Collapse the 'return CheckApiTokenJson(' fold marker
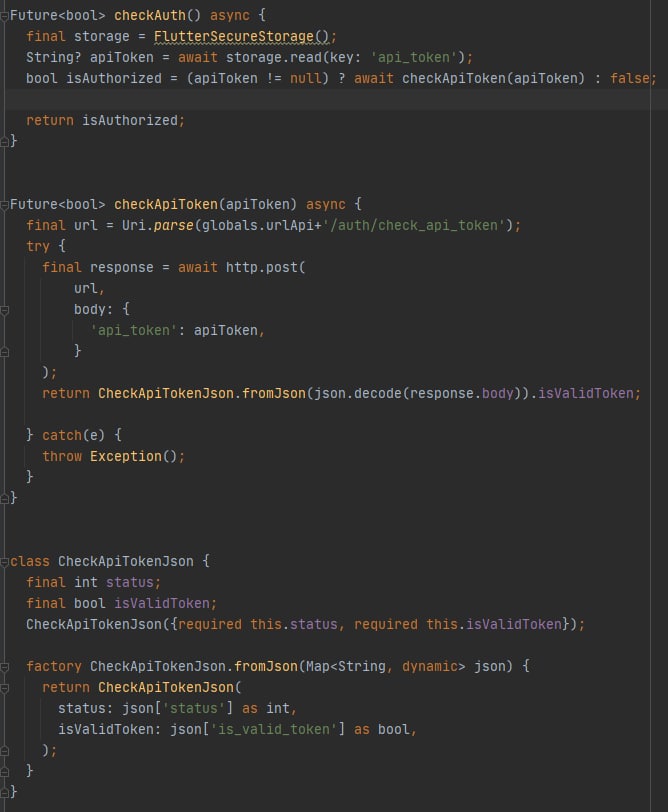 [x=4, y=688]
